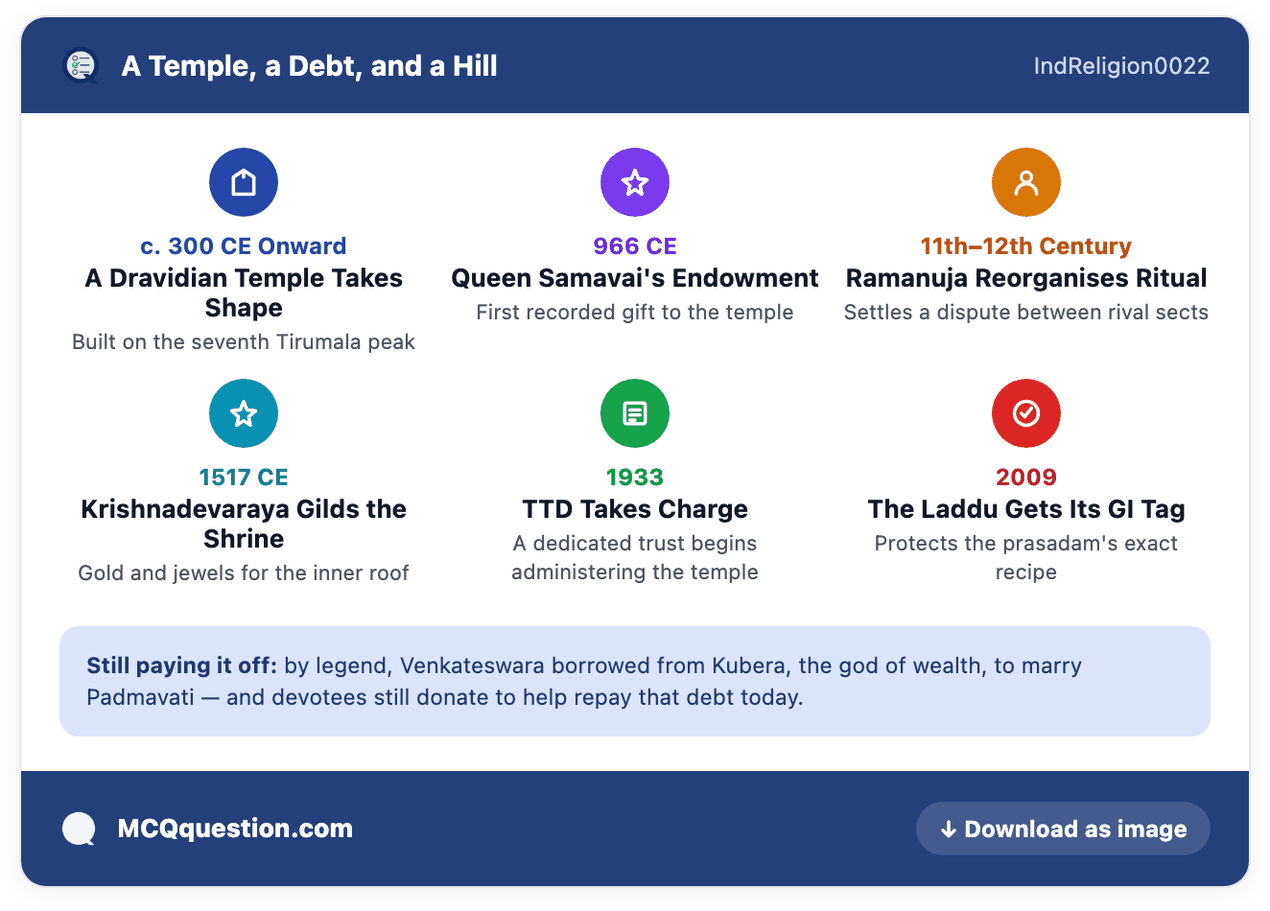Click the Ramanuja Reorganises Ritual heading
The height and width of the screenshot is (911, 1270).
point(1026,278)
